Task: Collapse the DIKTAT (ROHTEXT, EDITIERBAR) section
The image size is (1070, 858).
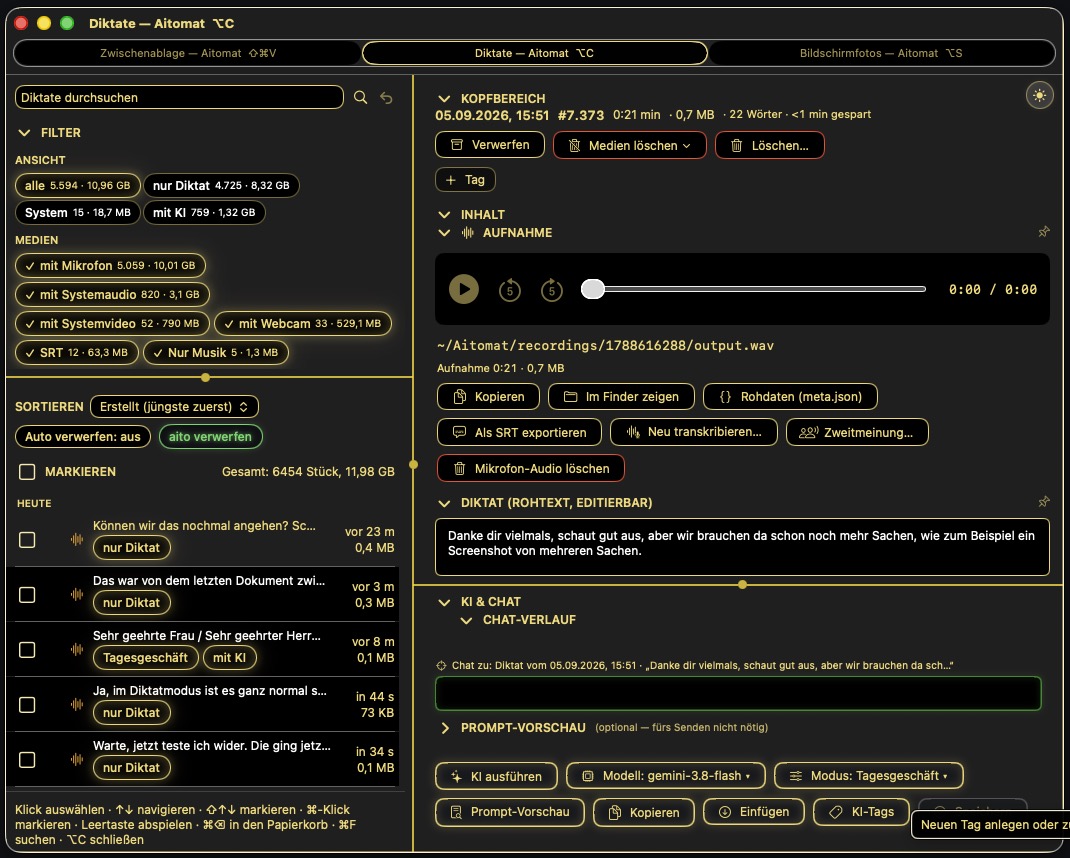Action: pos(444,503)
